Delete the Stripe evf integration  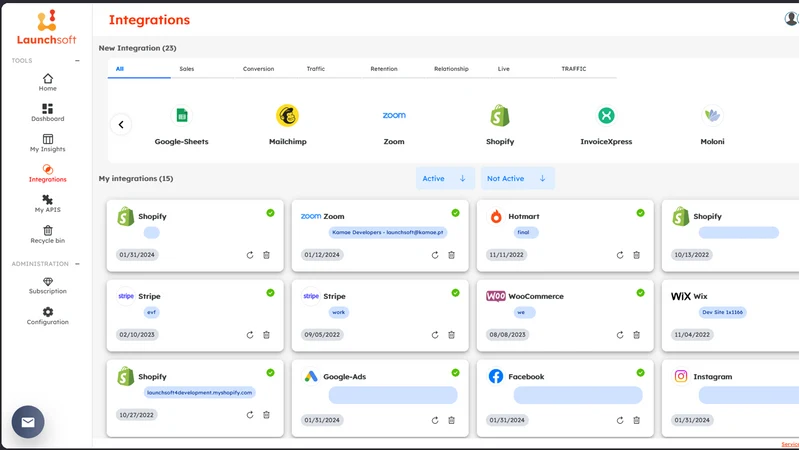pyautogui.click(x=266, y=335)
